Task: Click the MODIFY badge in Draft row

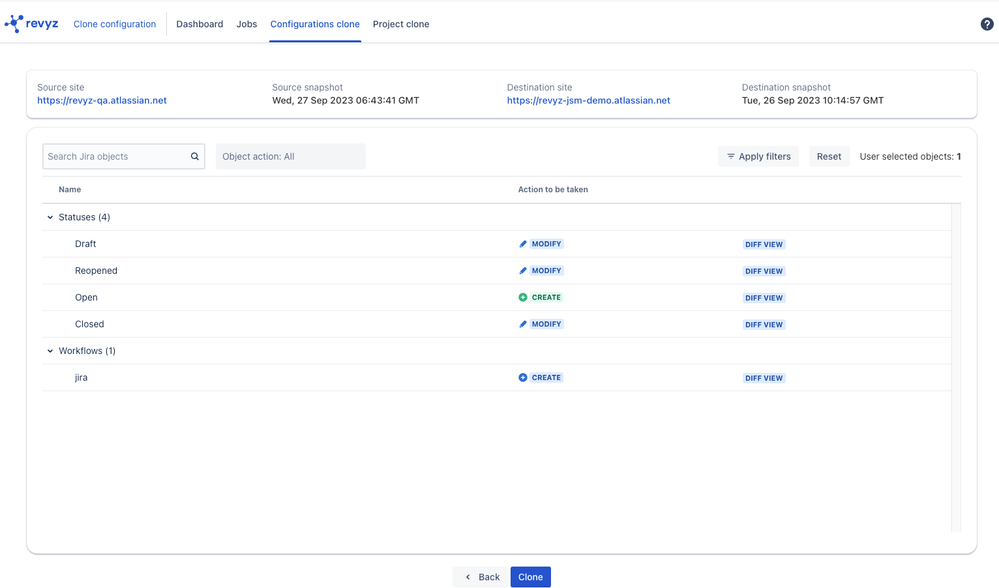Action: (547, 244)
